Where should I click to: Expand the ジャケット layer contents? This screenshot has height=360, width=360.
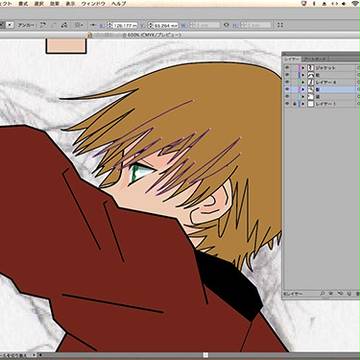pyautogui.click(x=303, y=68)
